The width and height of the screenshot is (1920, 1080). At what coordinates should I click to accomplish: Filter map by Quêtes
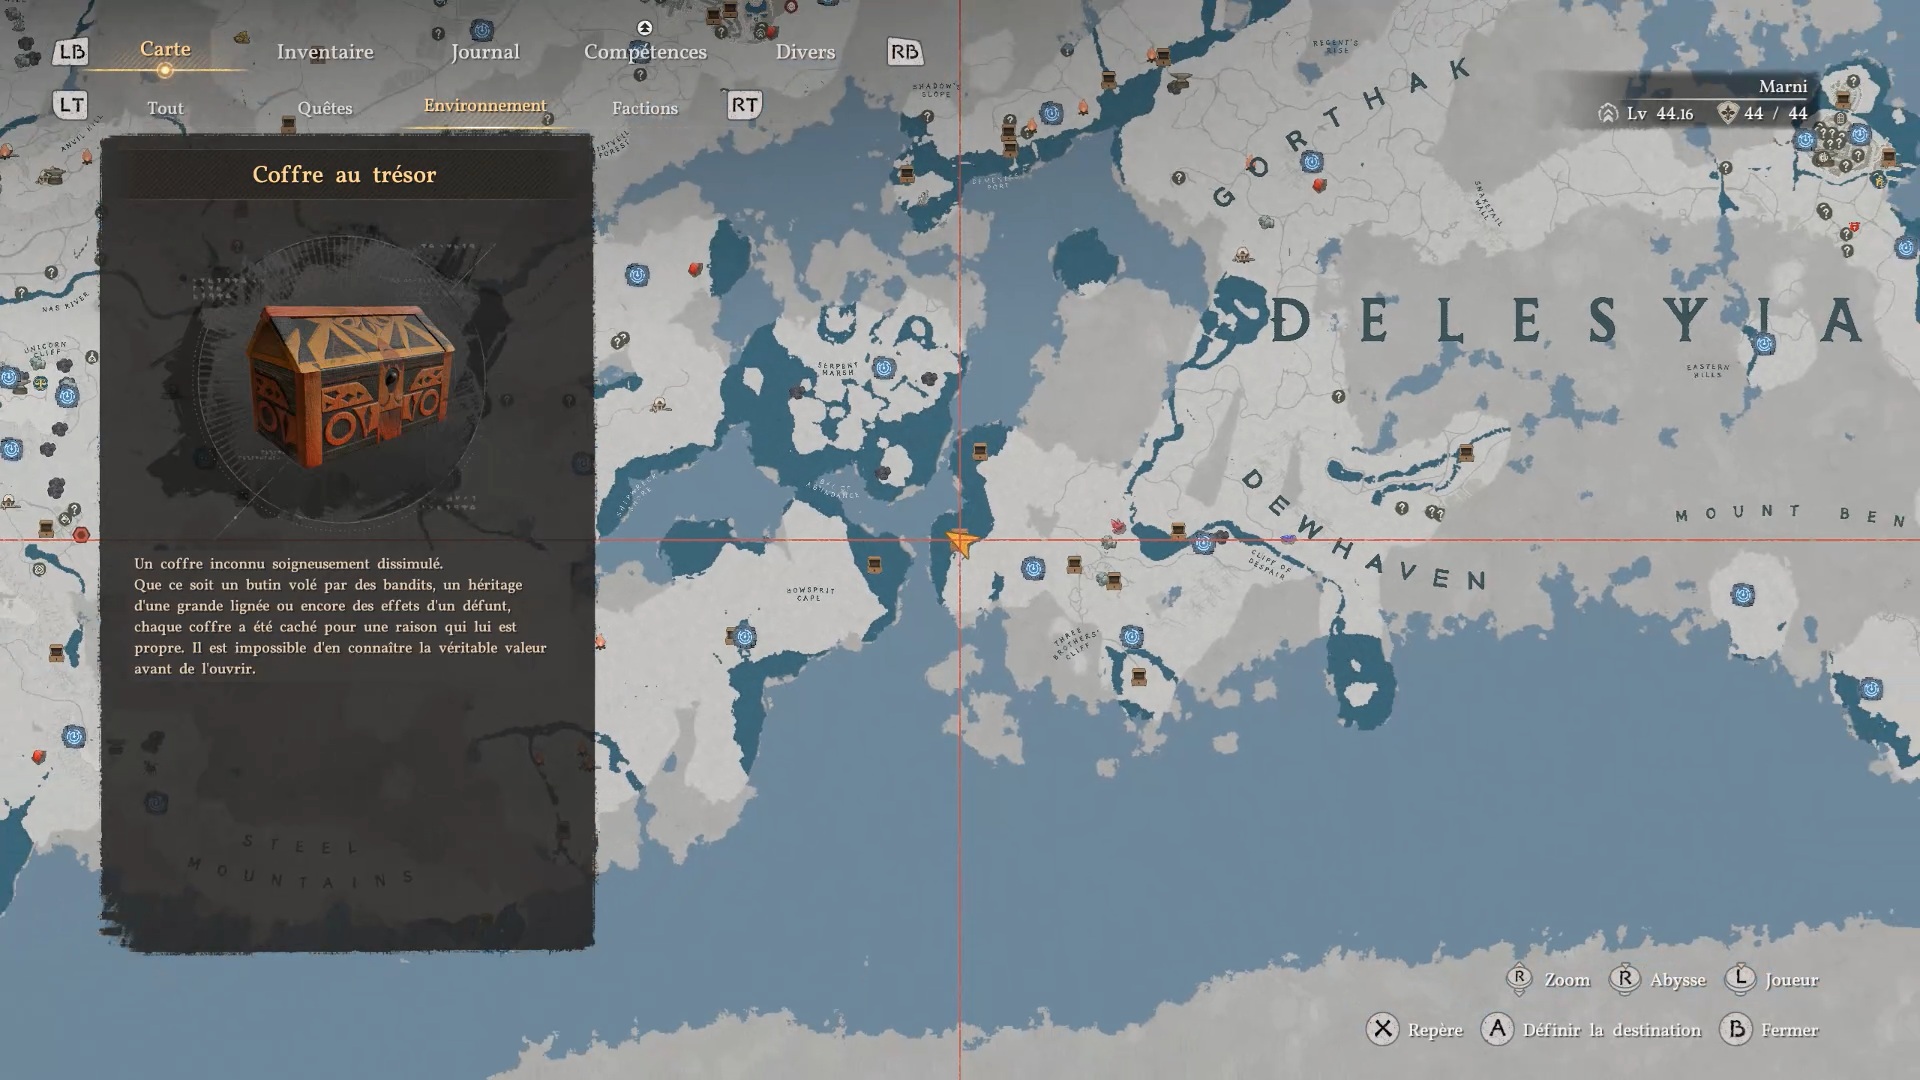pos(325,108)
